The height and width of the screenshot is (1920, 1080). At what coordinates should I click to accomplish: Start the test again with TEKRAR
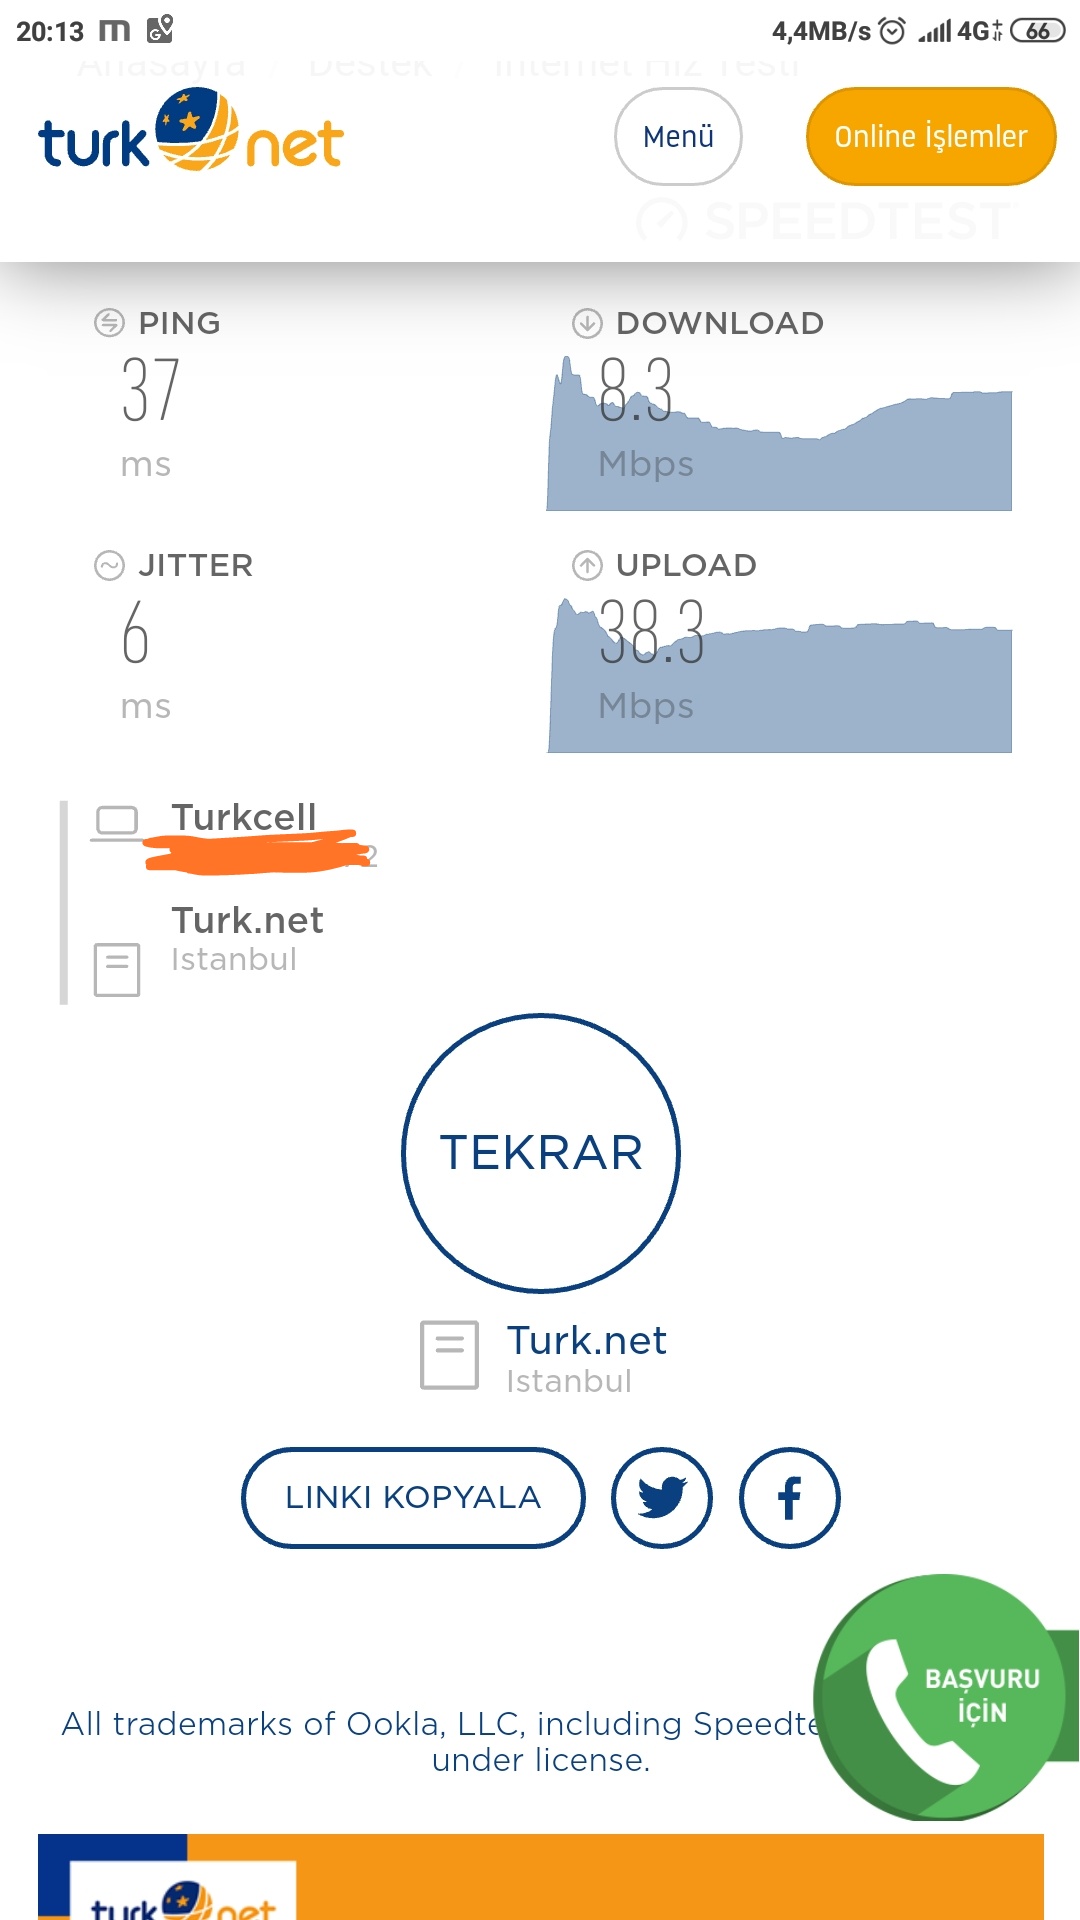541,1153
